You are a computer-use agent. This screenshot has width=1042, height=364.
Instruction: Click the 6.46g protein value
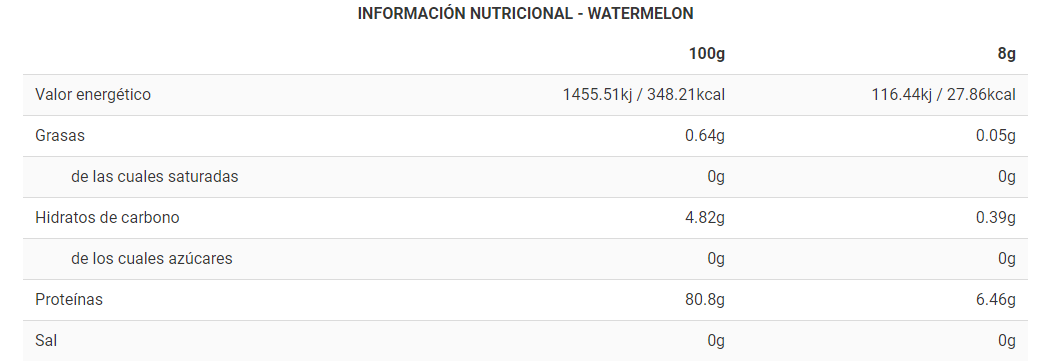tap(996, 300)
